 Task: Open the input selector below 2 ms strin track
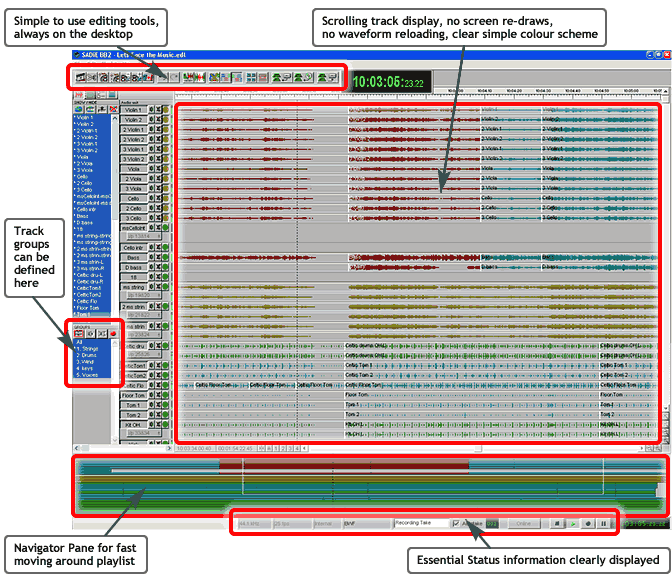[x=144, y=315]
